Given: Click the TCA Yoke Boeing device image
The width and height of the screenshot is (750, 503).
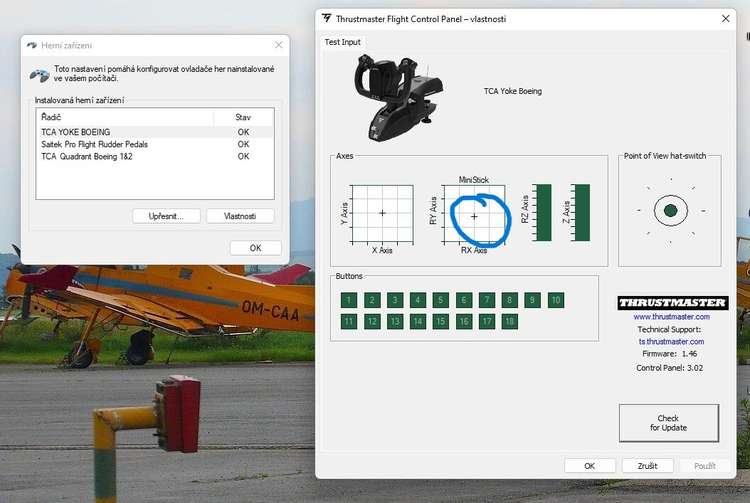Looking at the screenshot, I should coord(398,98).
